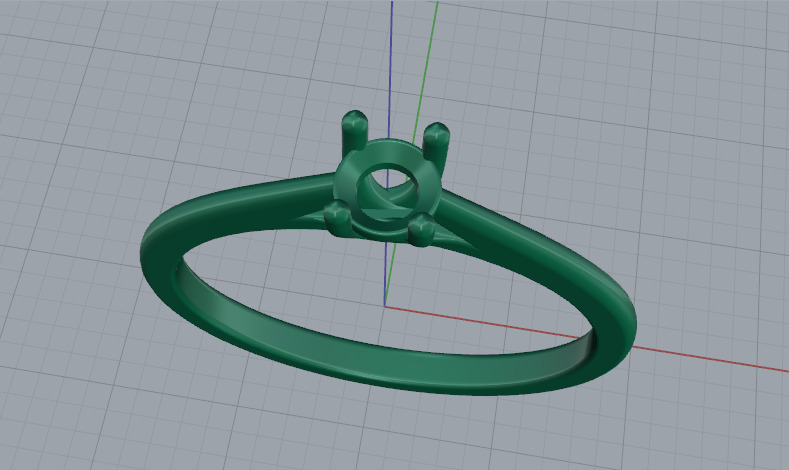789x470 pixels.
Task: Click the front-right prong of the setting
Action: [x=422, y=229]
